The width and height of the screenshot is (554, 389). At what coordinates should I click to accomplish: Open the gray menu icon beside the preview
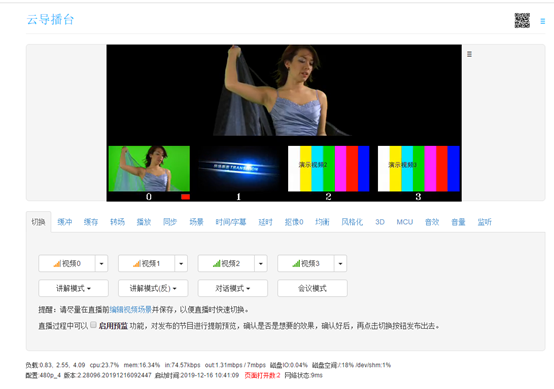(469, 54)
